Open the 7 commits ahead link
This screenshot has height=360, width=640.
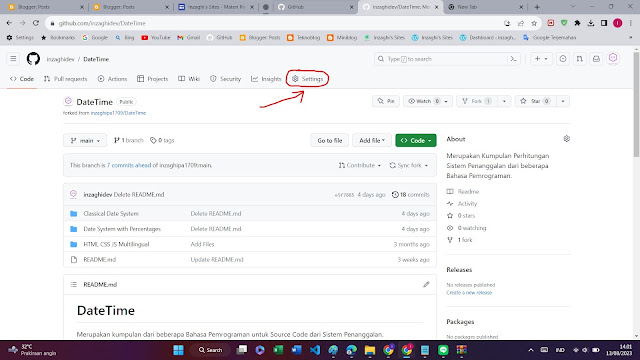(x=129, y=165)
